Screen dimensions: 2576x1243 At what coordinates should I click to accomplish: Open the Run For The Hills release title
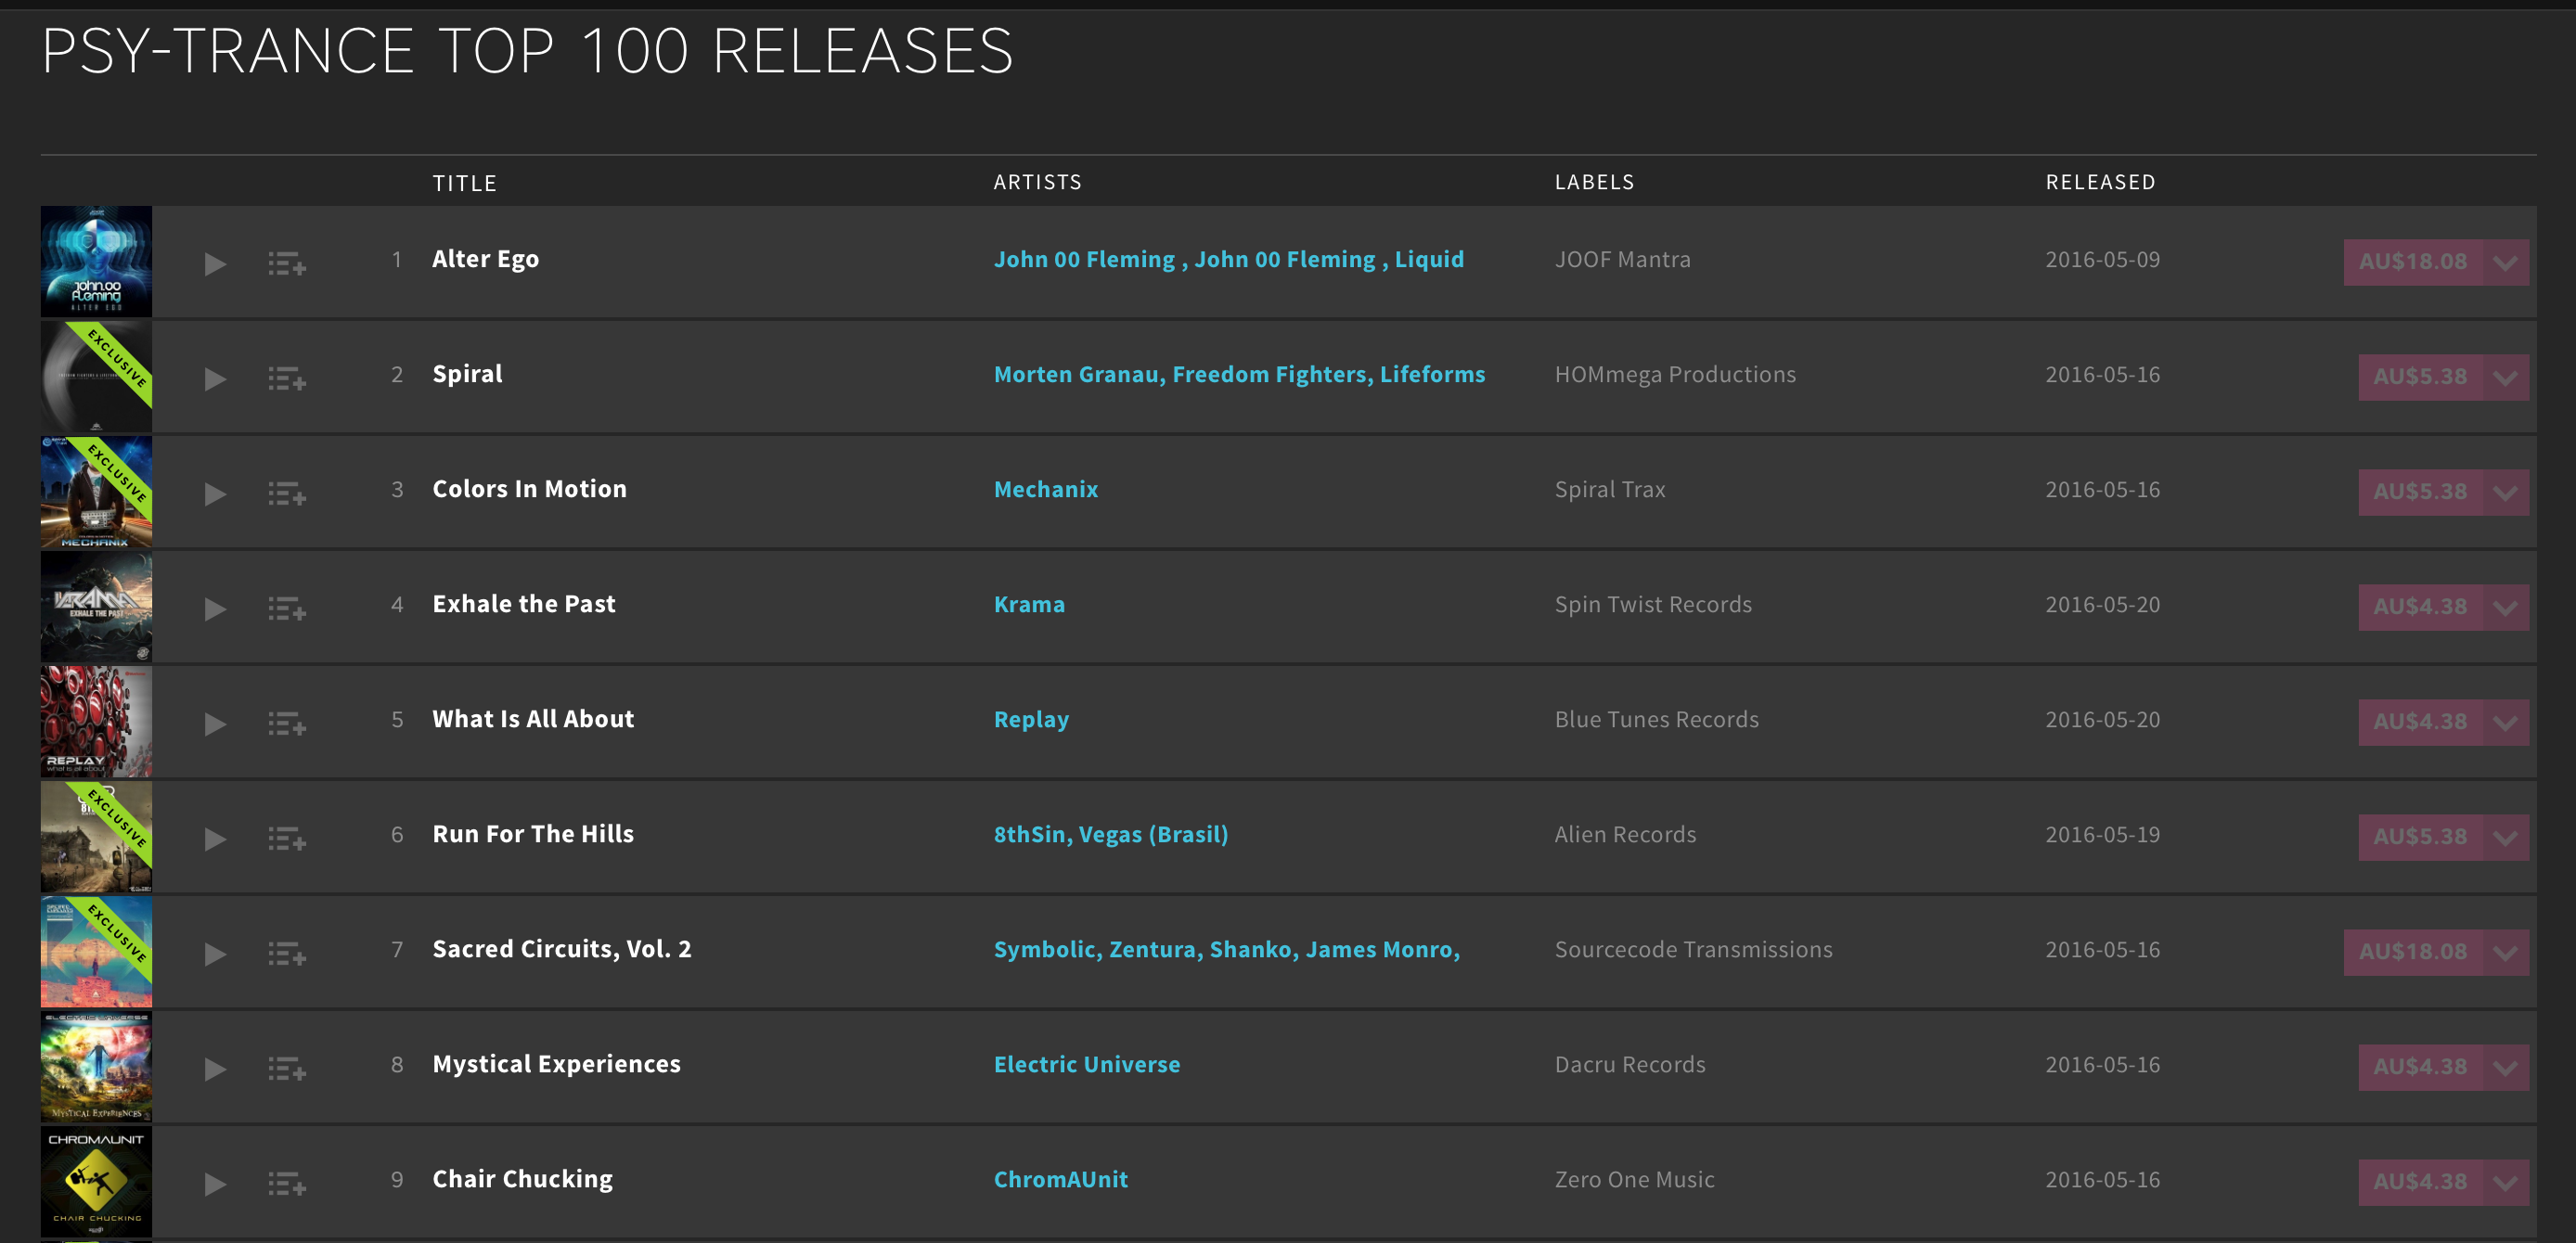click(533, 834)
